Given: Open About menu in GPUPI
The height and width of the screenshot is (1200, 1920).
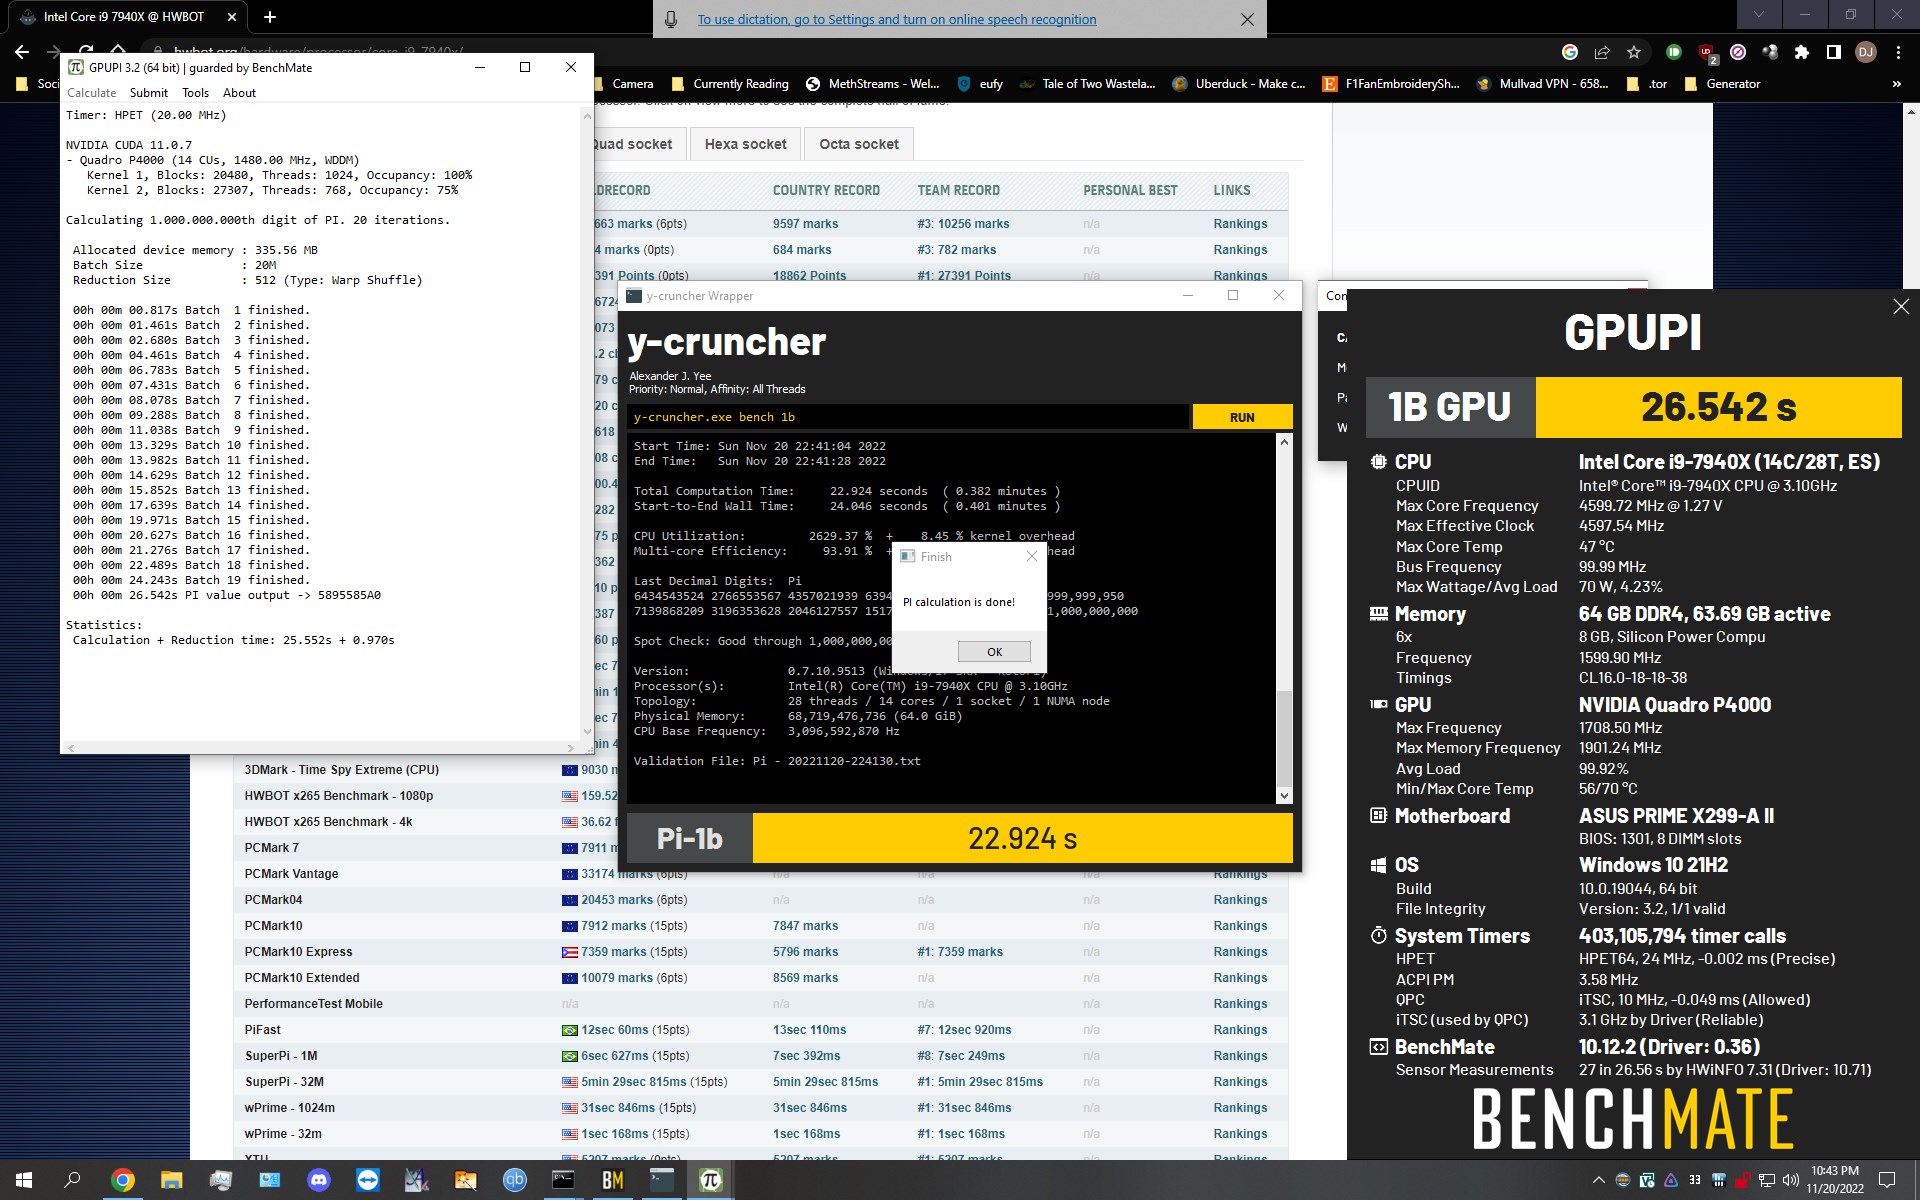Looking at the screenshot, I should pos(239,93).
